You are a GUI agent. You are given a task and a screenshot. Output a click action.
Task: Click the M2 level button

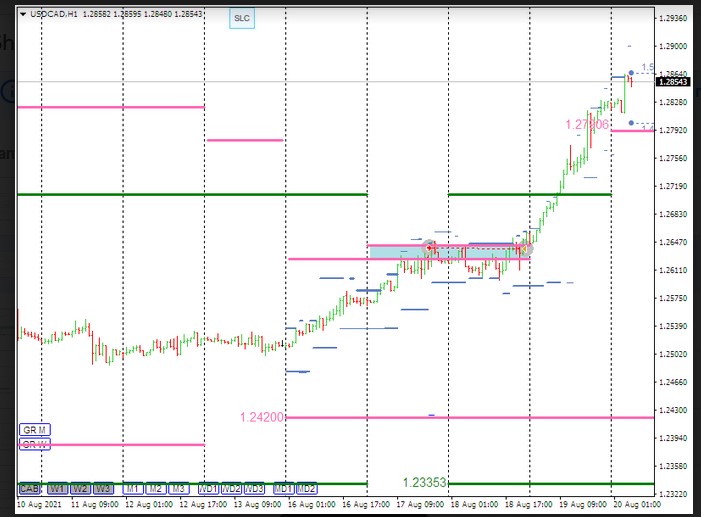[x=155, y=488]
